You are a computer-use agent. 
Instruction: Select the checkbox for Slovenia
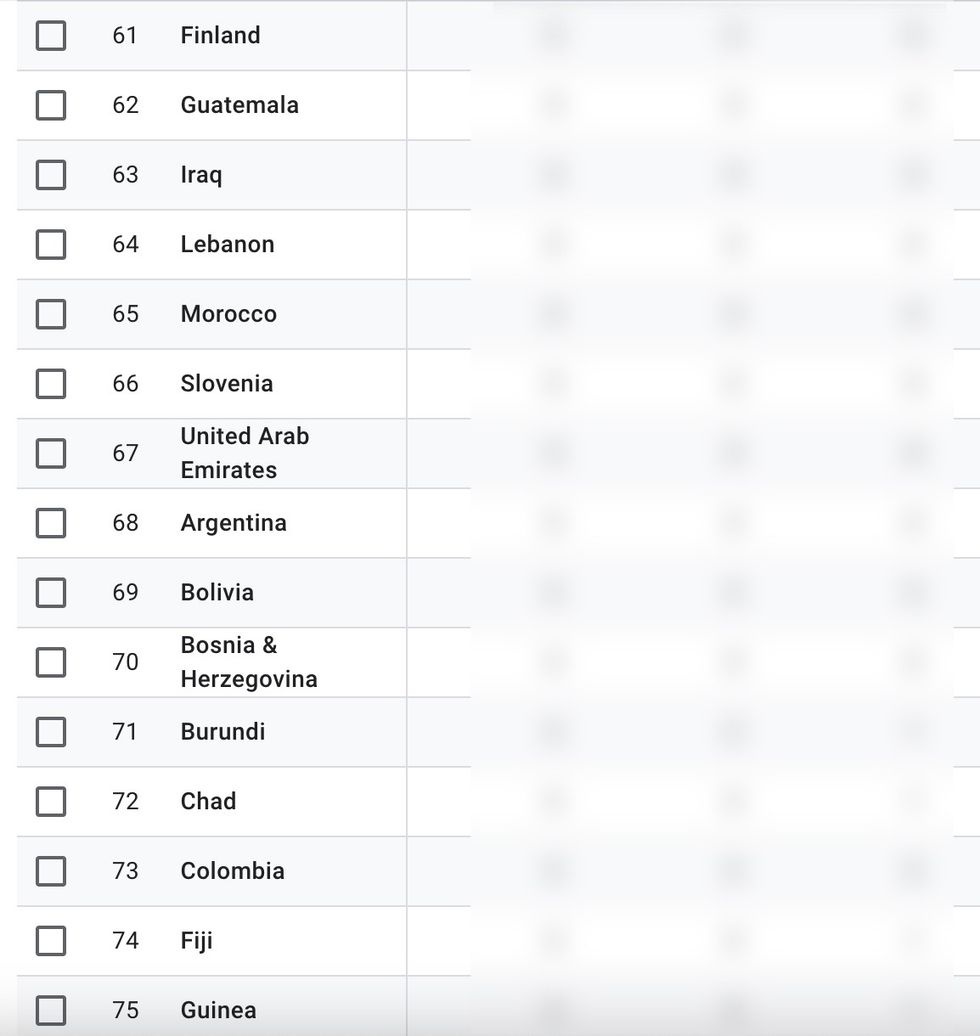pos(51,384)
